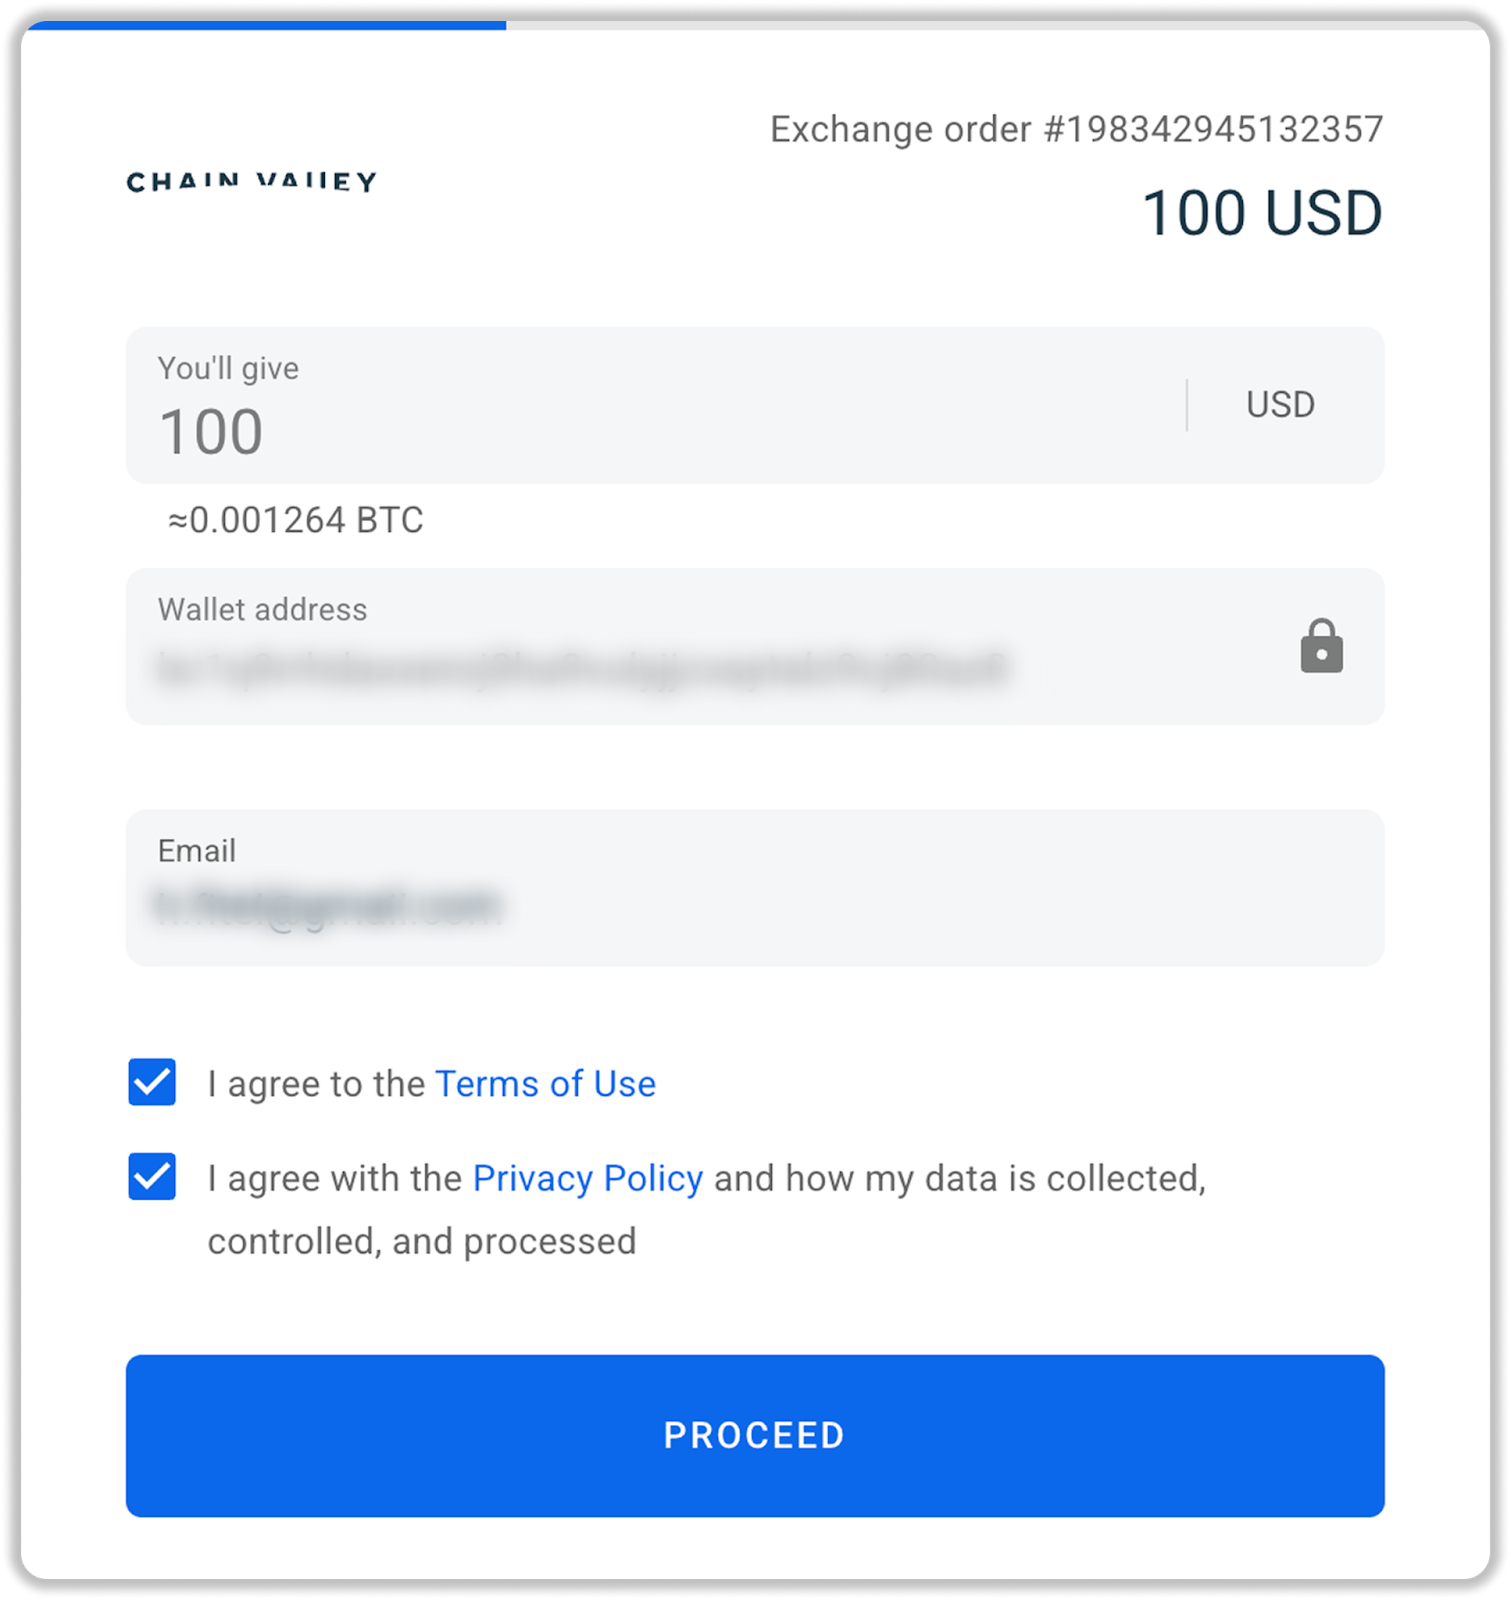Click into the Email input field
The width and height of the screenshot is (1511, 1600).
700,906
